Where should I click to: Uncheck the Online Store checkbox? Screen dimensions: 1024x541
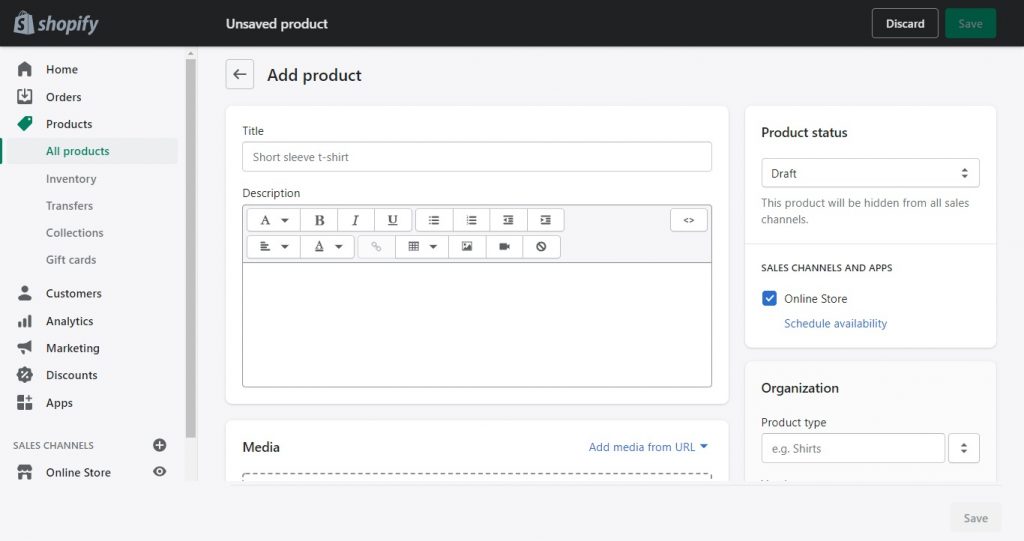(769, 298)
